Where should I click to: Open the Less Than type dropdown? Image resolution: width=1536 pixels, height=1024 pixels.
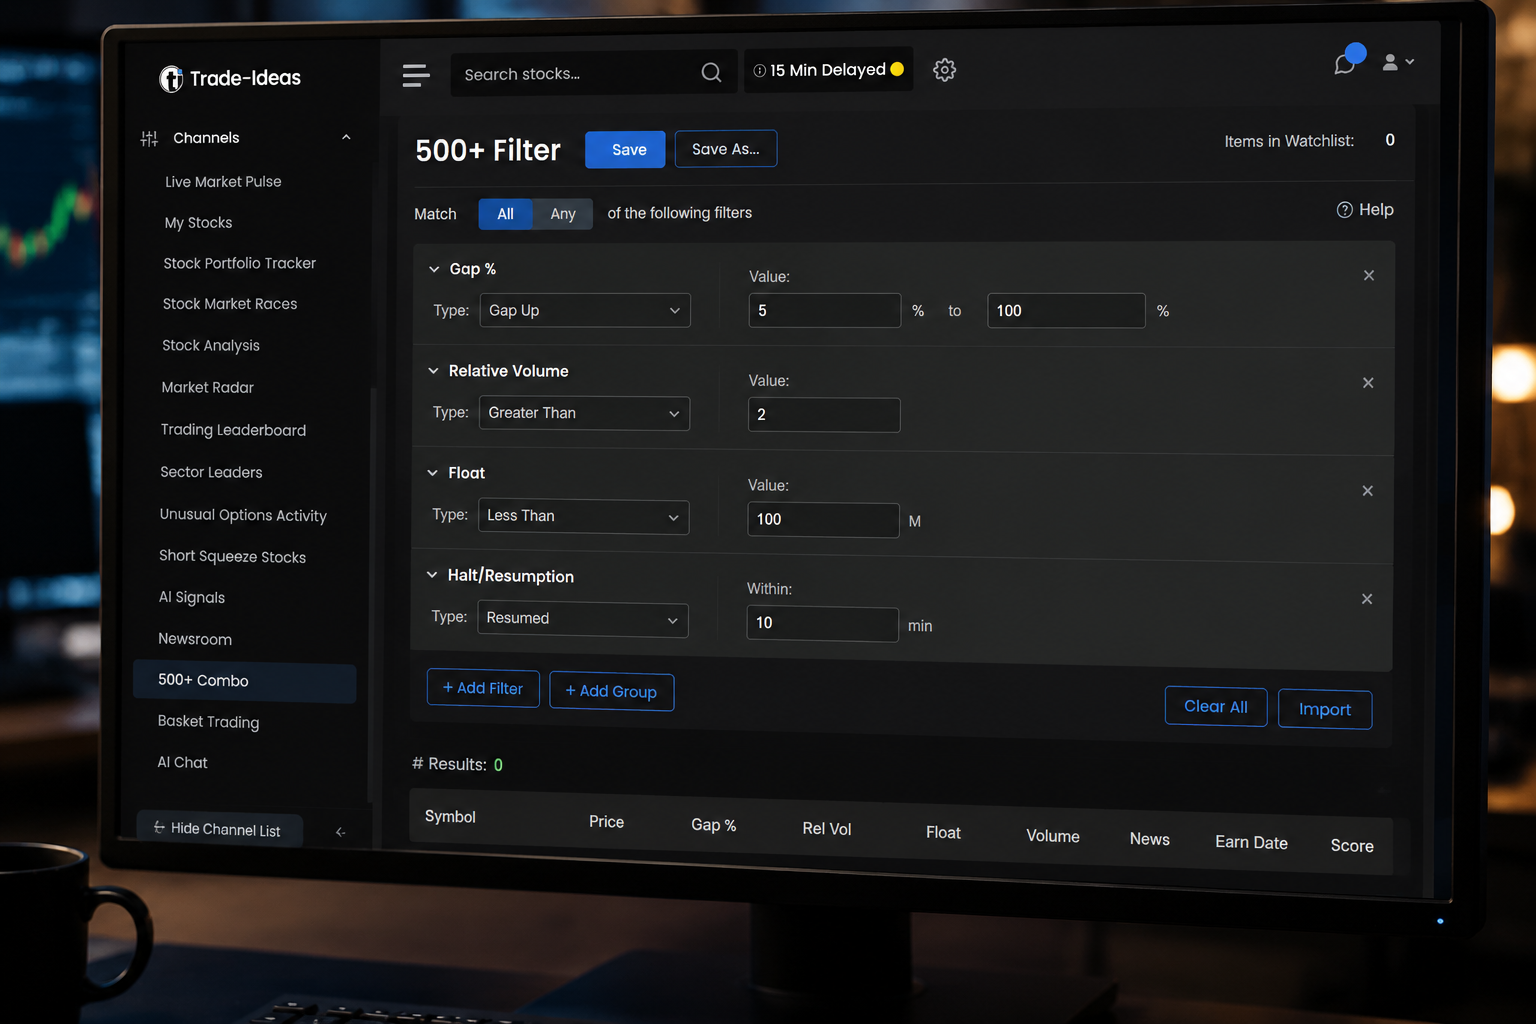point(584,517)
